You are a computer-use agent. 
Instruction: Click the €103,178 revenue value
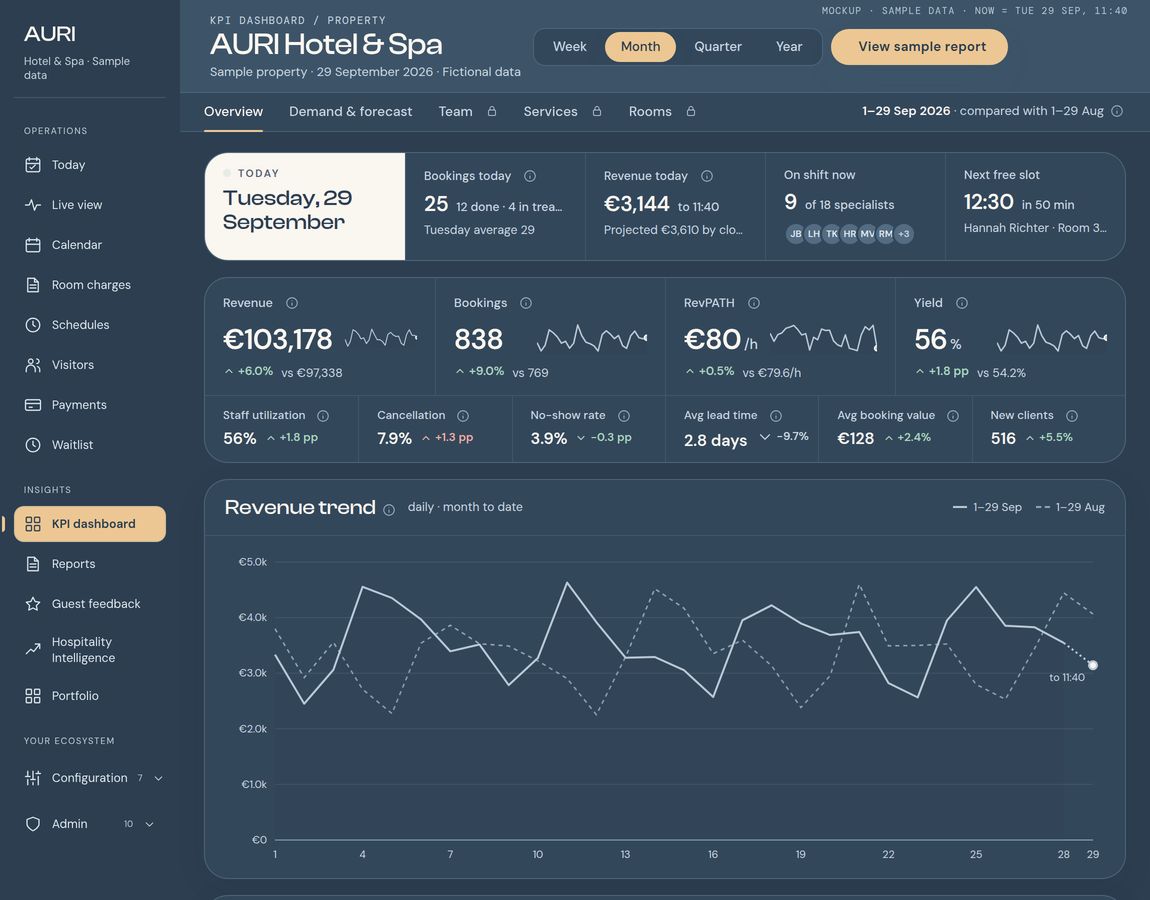[x=277, y=340]
